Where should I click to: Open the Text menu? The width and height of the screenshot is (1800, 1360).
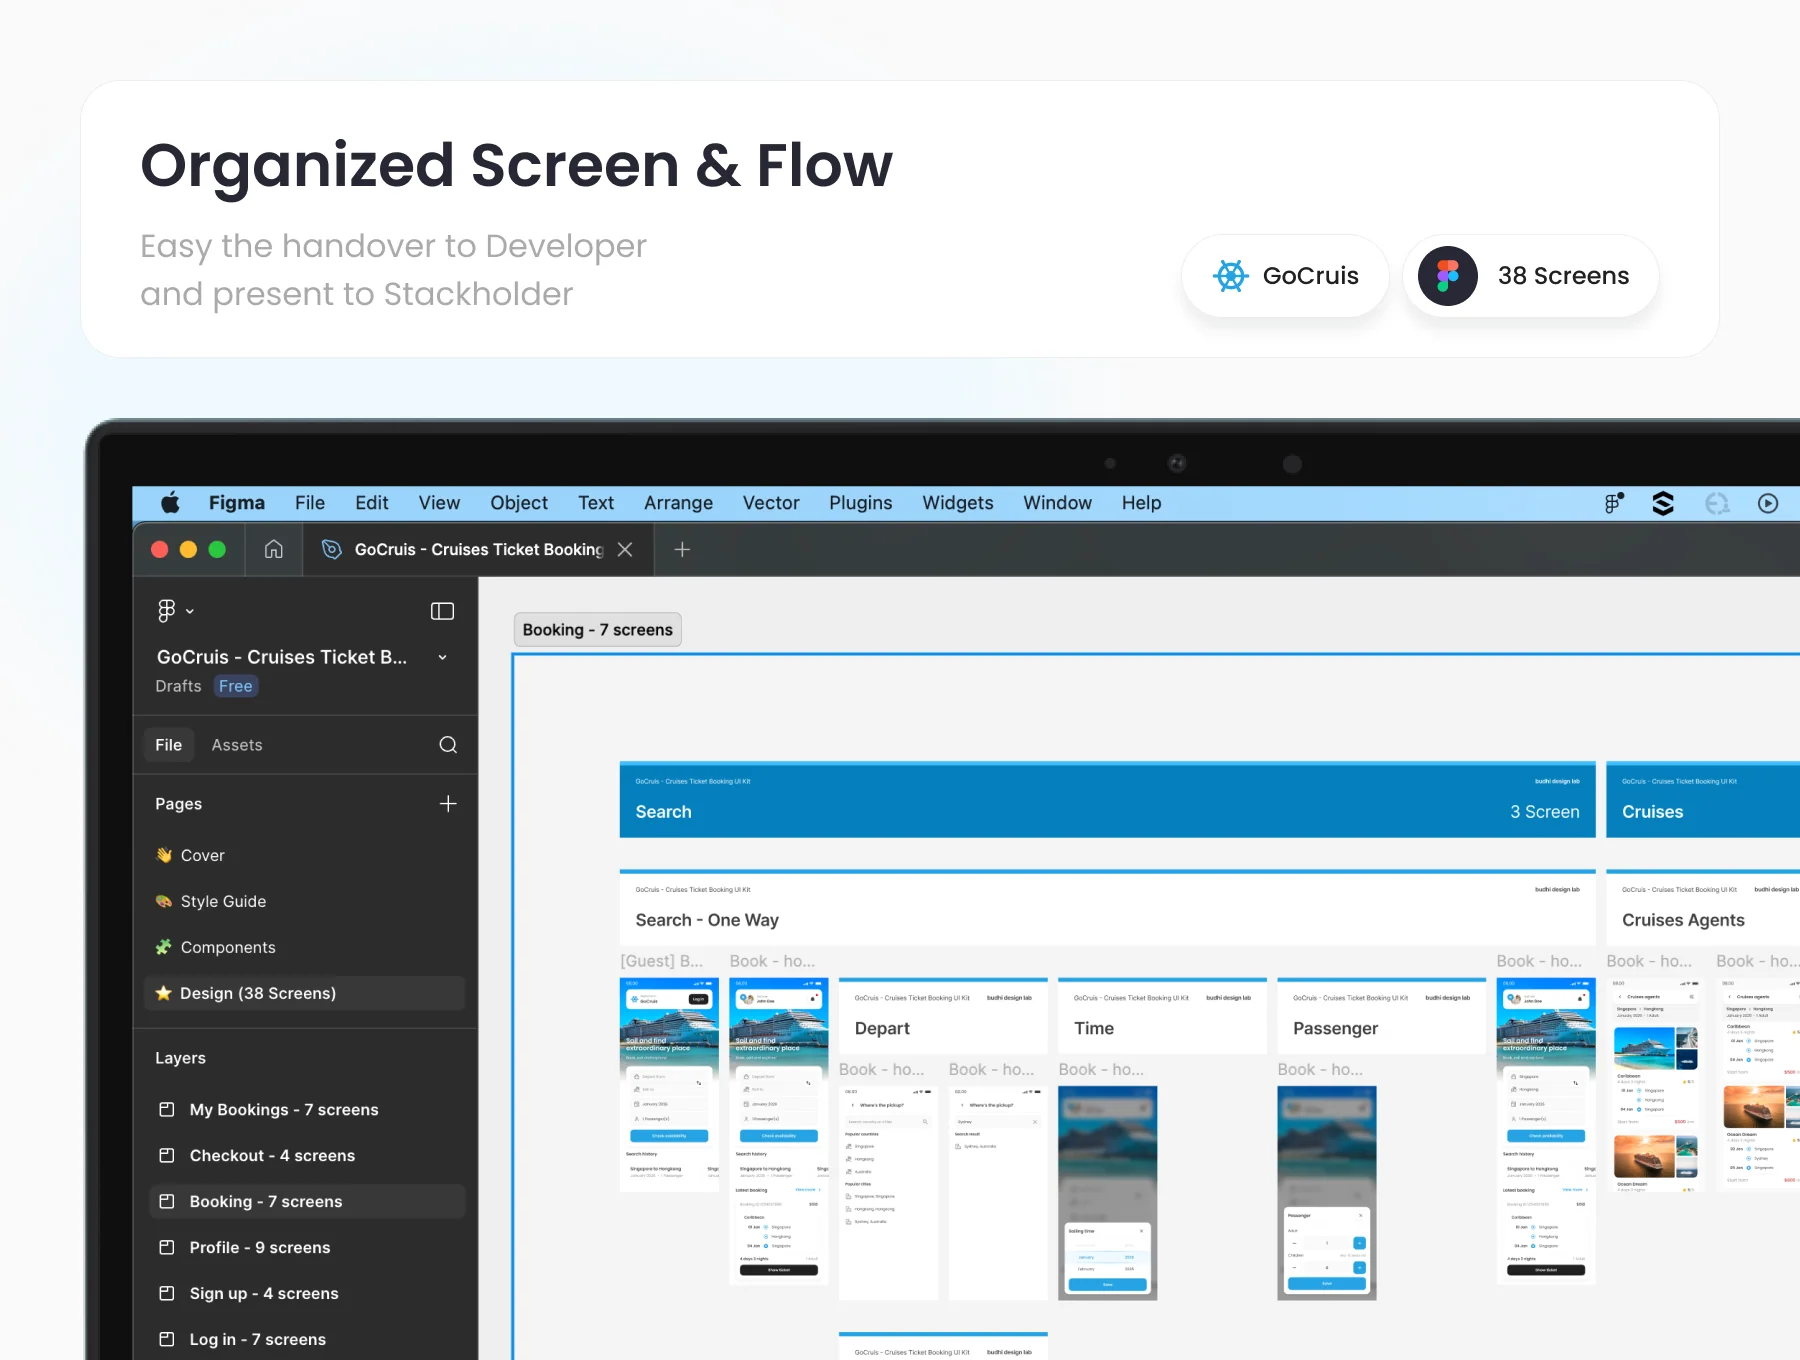click(596, 503)
